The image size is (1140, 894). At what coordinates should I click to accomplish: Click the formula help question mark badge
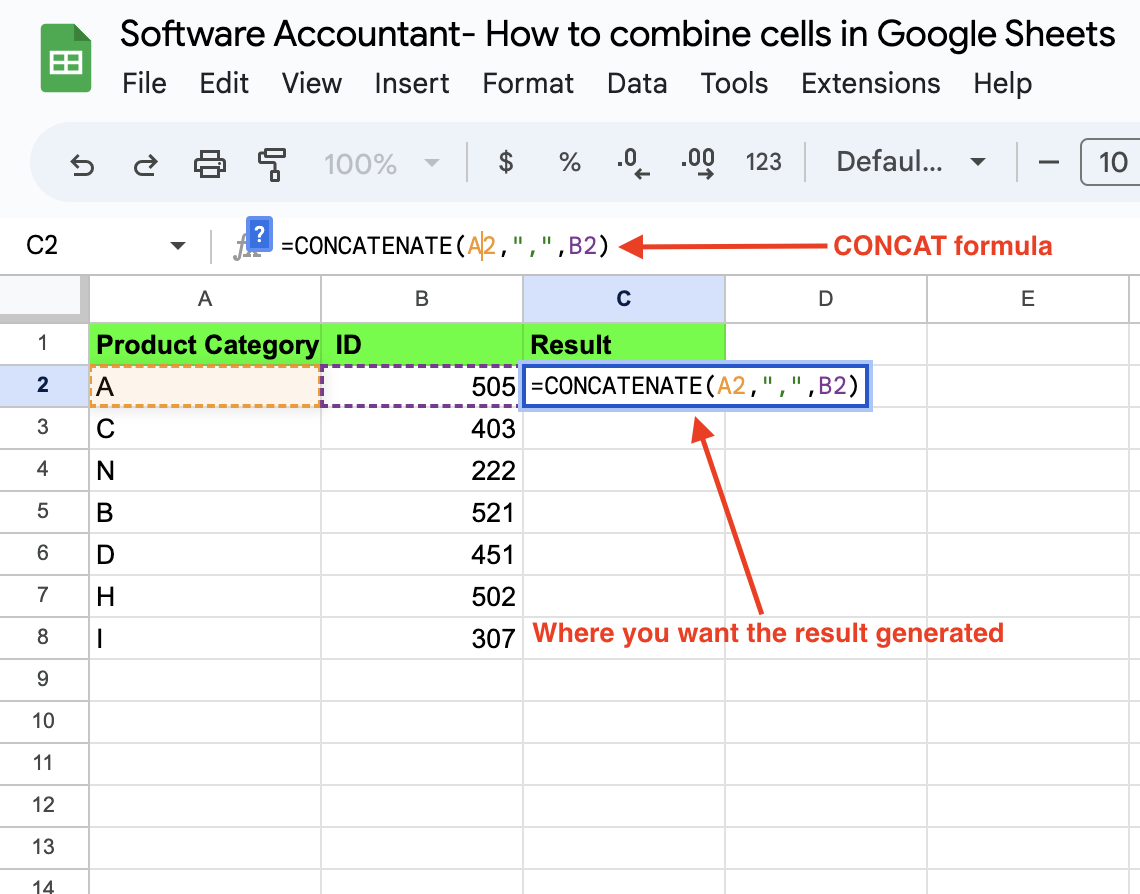260,234
